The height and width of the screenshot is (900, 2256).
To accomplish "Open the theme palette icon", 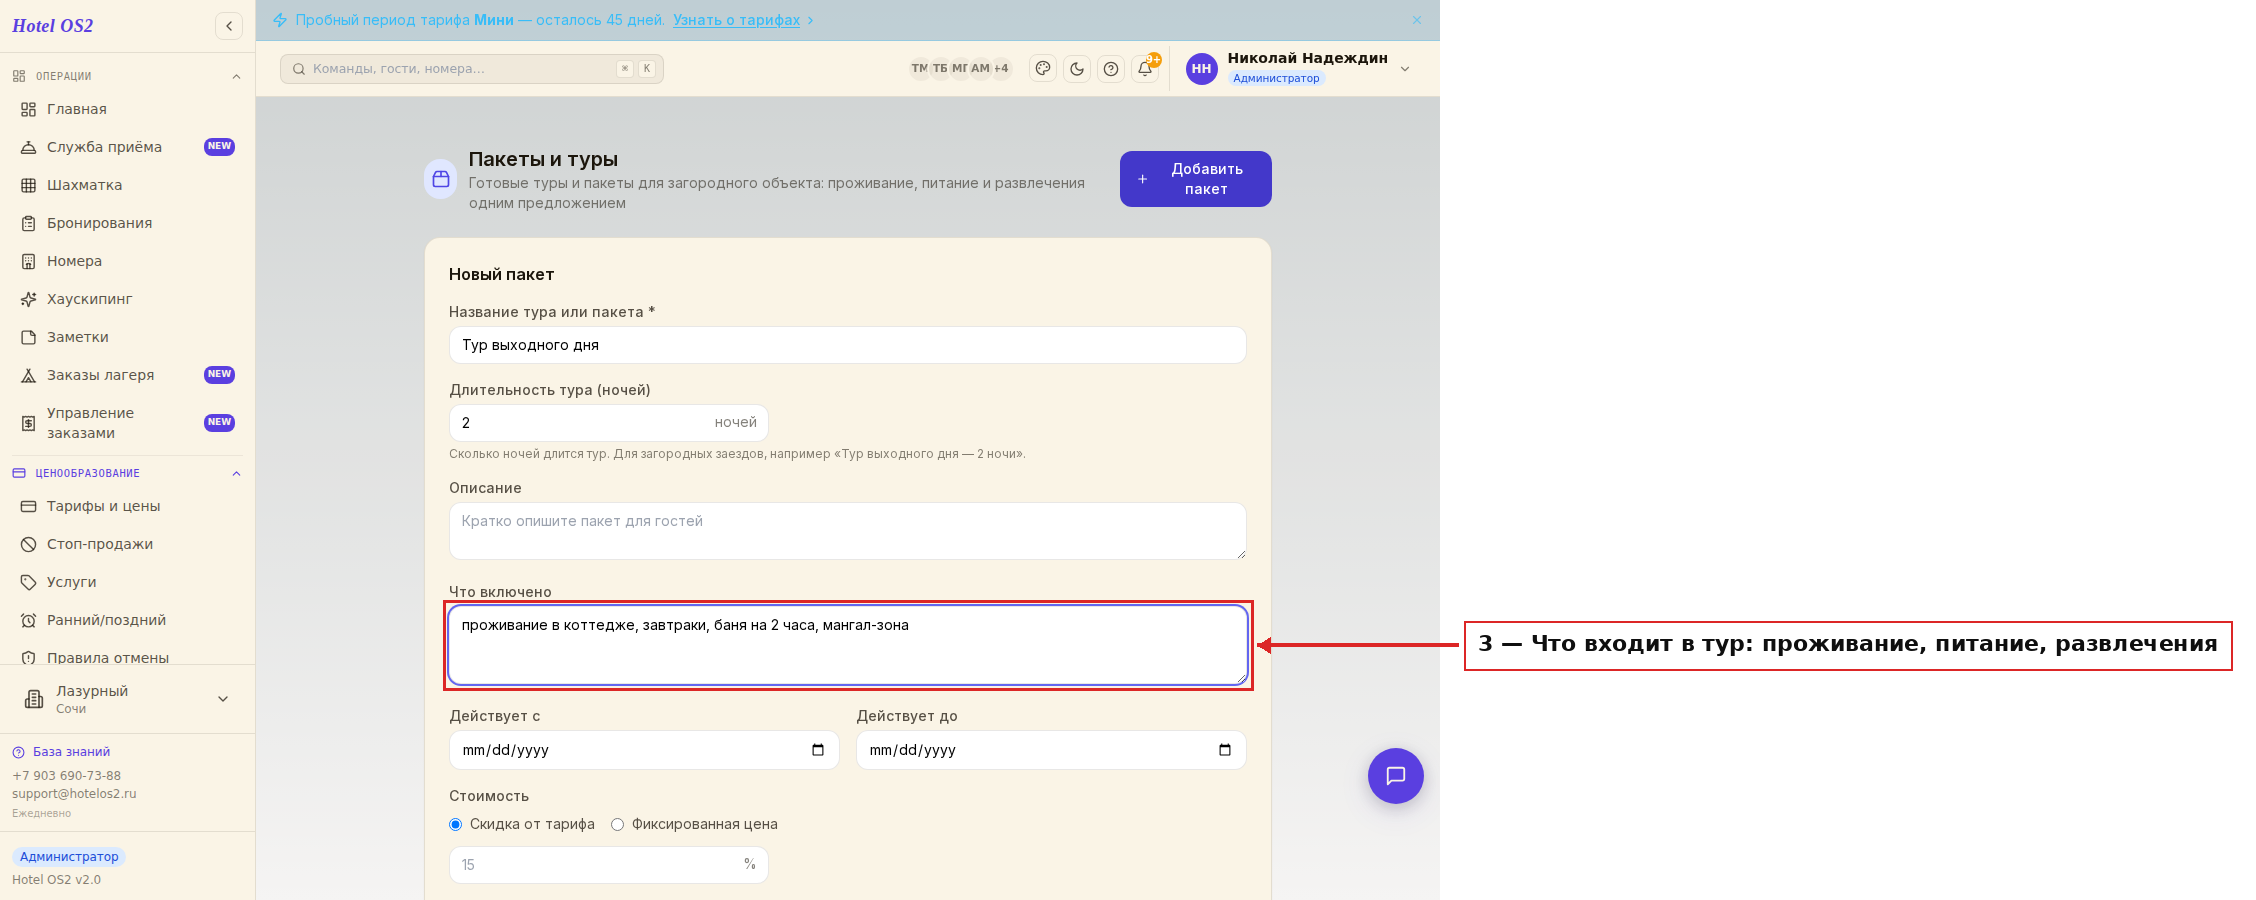I will point(1043,68).
